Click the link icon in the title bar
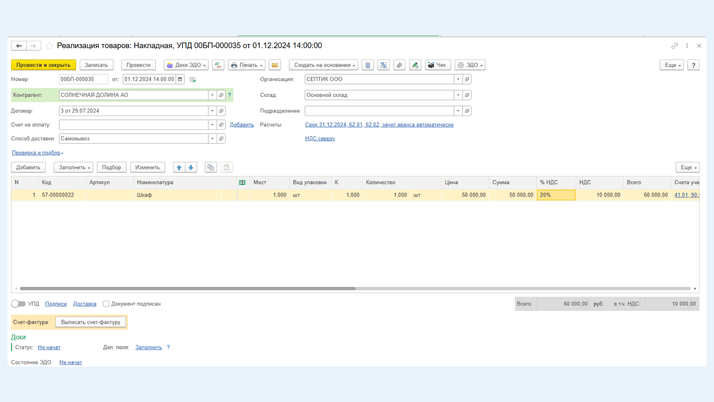Image resolution: width=714 pixels, height=402 pixels. click(674, 46)
